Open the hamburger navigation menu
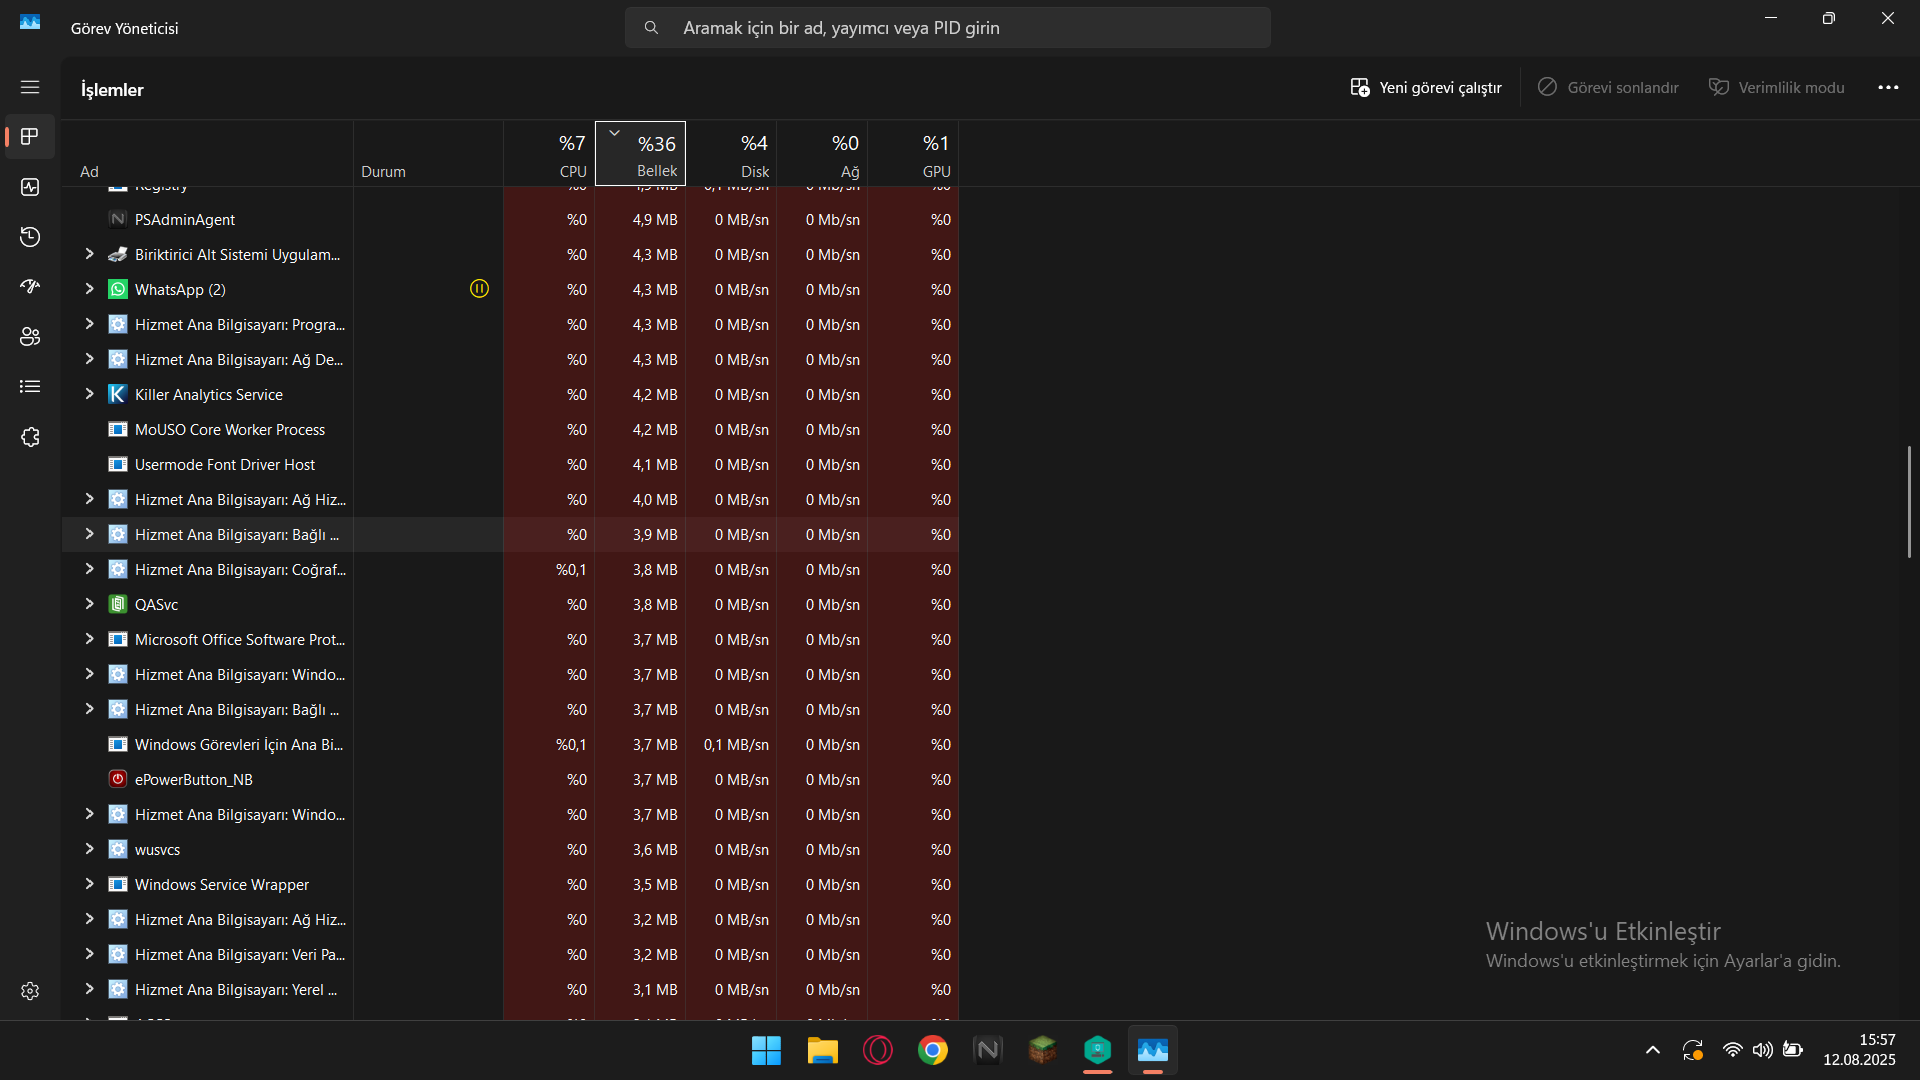 30,88
